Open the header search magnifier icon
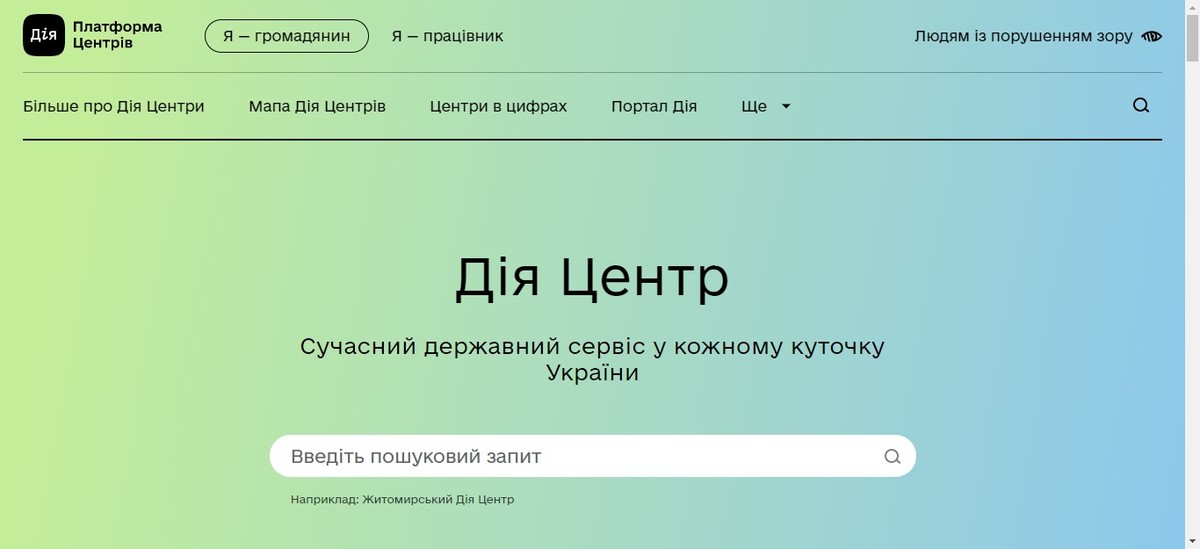The image size is (1200, 549). point(1141,106)
